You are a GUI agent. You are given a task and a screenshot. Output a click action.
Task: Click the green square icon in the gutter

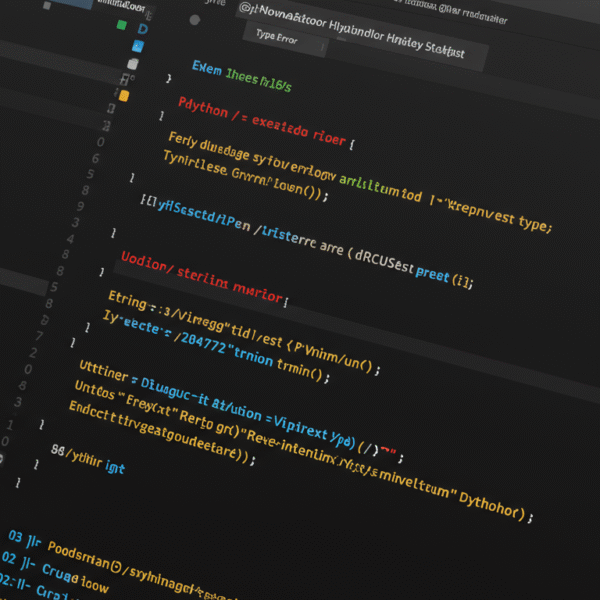click(121, 24)
